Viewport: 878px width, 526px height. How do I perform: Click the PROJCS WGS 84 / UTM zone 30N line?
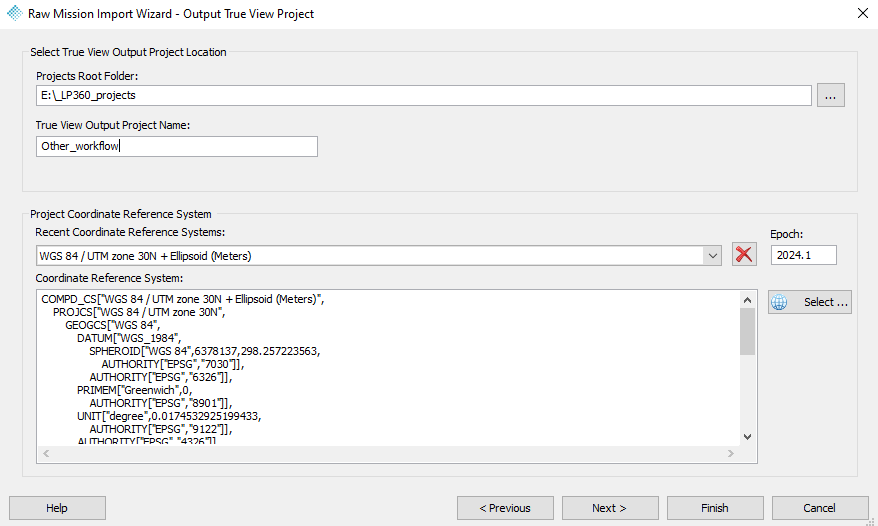point(139,312)
